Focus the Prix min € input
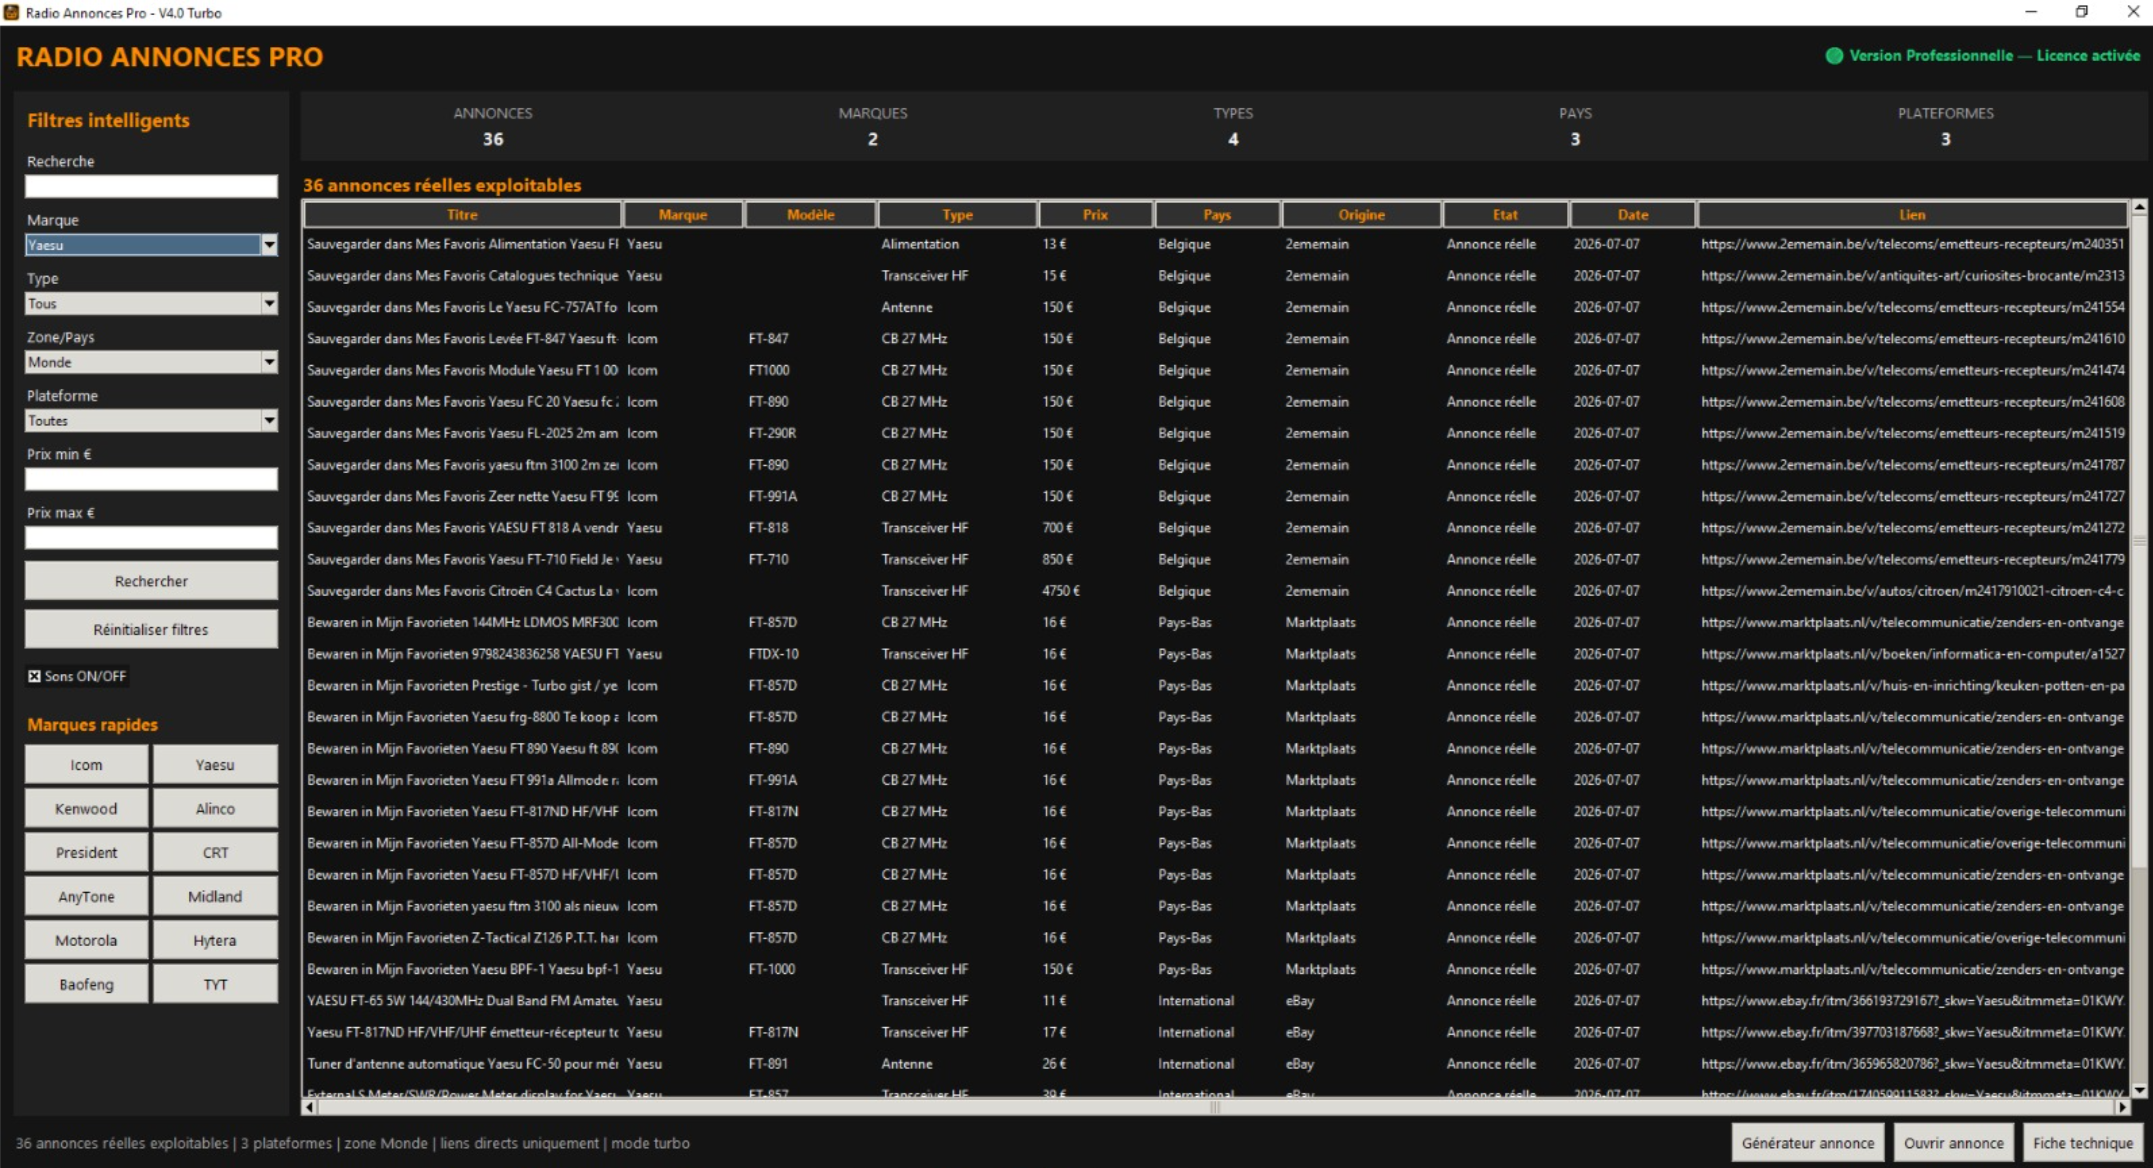Viewport: 2153px width, 1168px height. pos(151,479)
